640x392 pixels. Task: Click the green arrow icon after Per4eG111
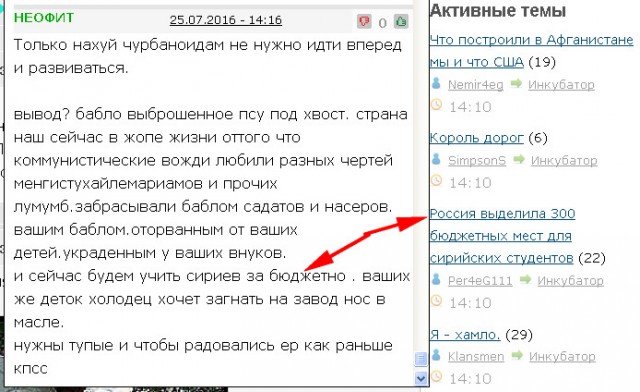pos(525,280)
